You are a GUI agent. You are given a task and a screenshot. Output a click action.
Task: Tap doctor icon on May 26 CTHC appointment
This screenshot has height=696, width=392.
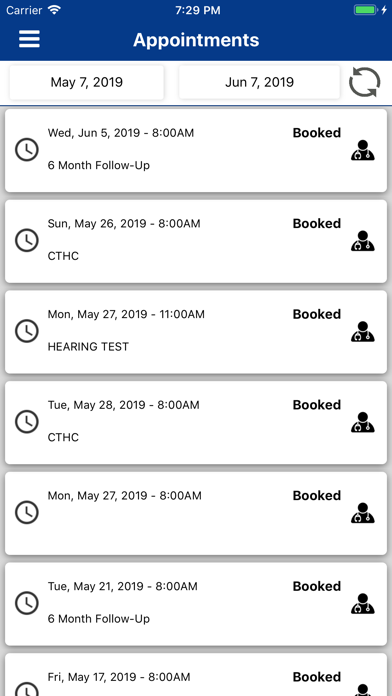(363, 241)
